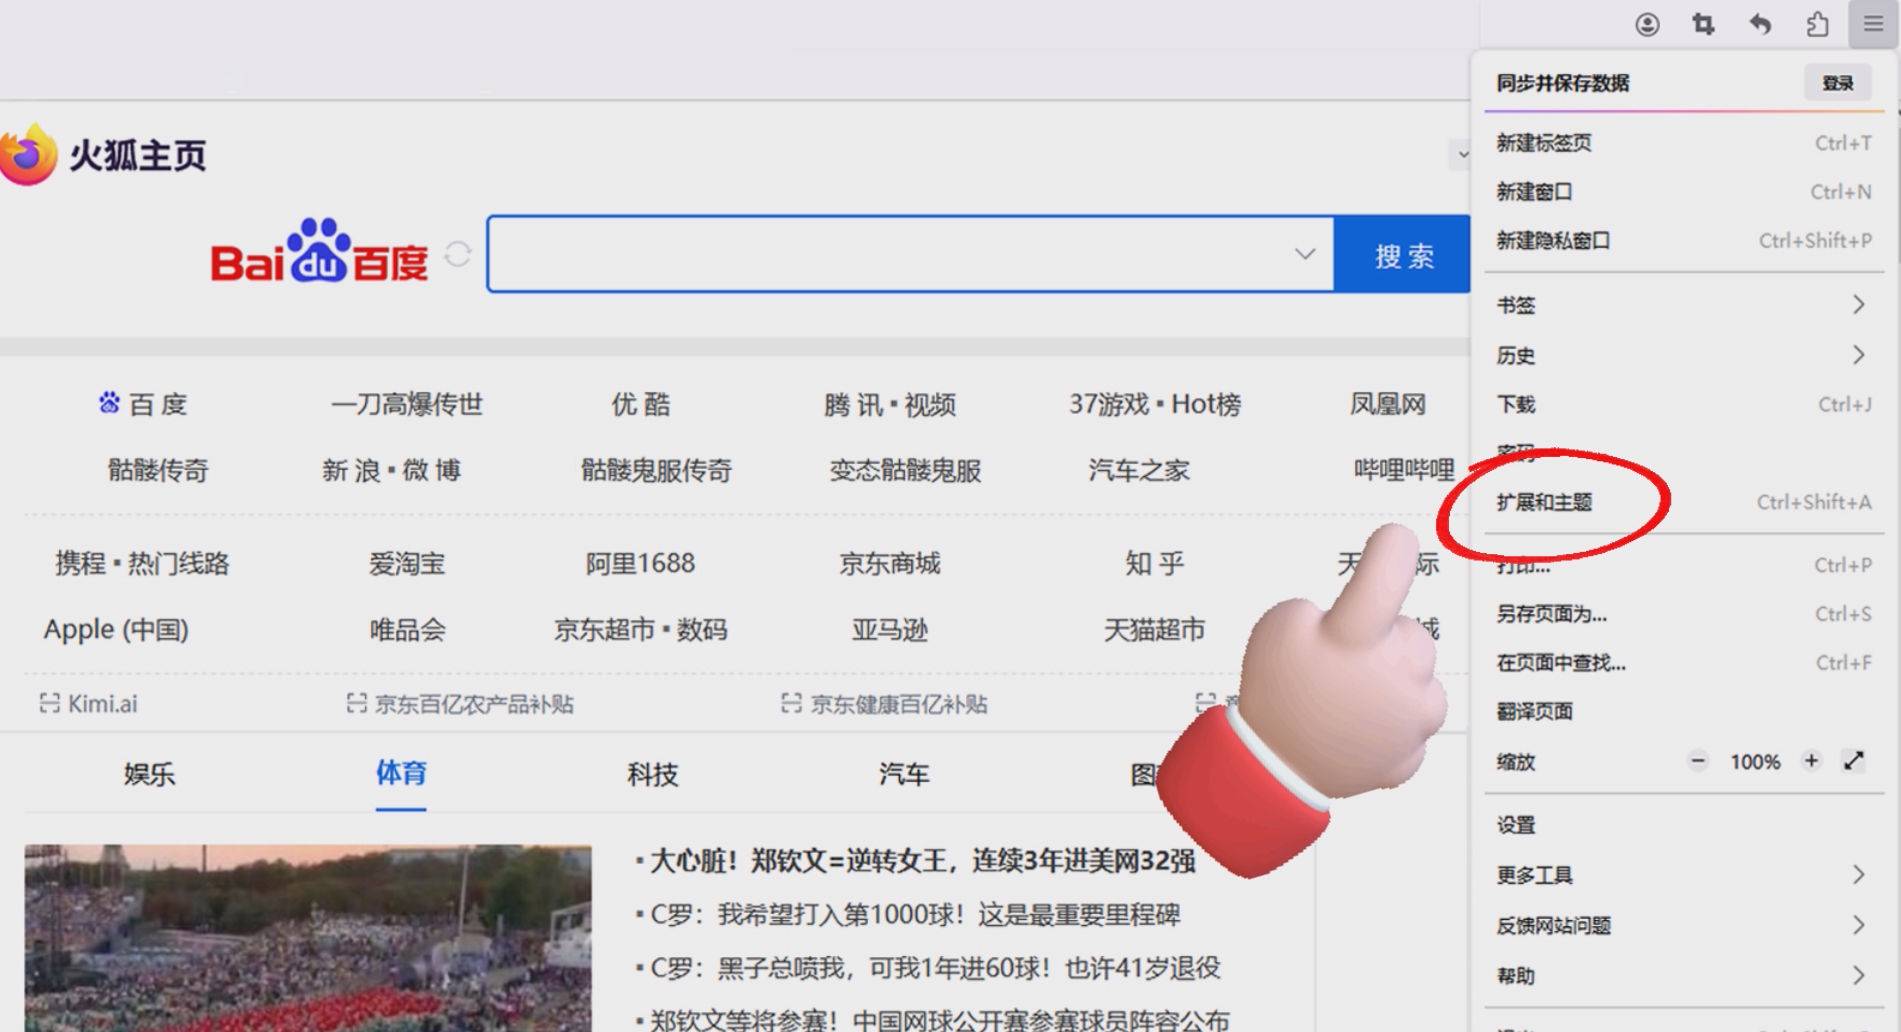Screen dimensions: 1901x1032
Task: Click the undo-arrow toolbar icon
Action: point(1760,24)
